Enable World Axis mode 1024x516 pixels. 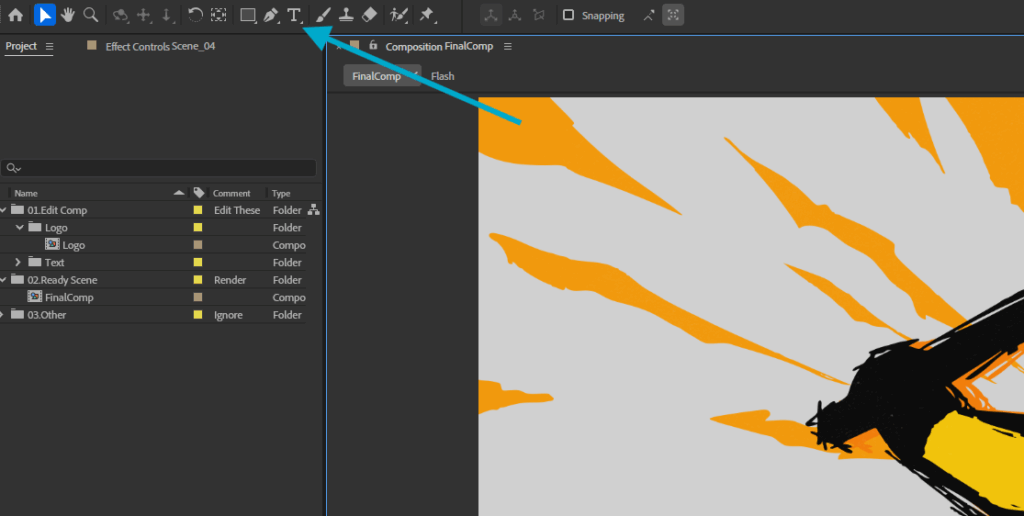click(515, 15)
